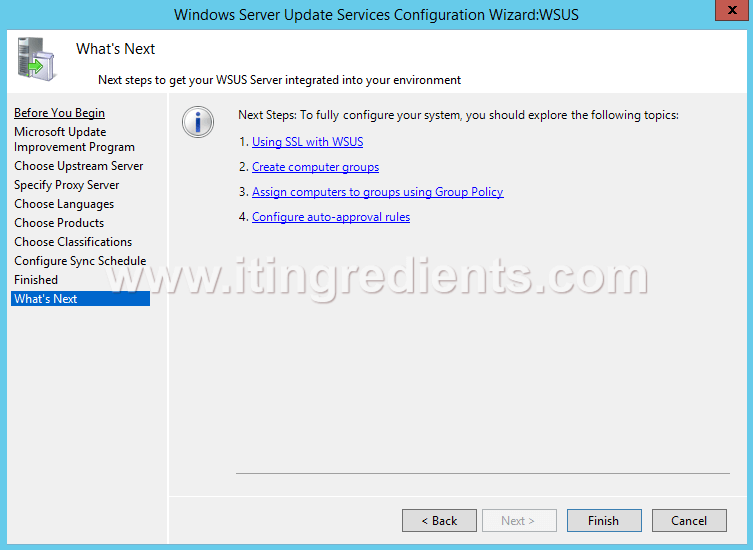Click the wizard window title text
Viewport: 753px width, 550px height.
(x=376, y=15)
